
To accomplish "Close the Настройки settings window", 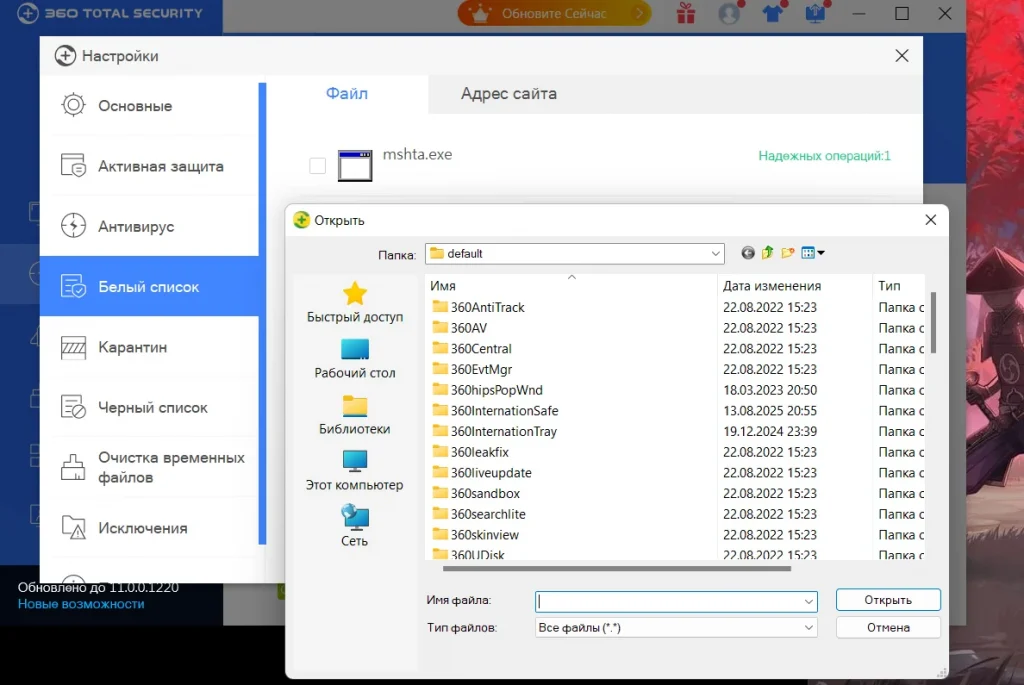I will click(x=902, y=56).
